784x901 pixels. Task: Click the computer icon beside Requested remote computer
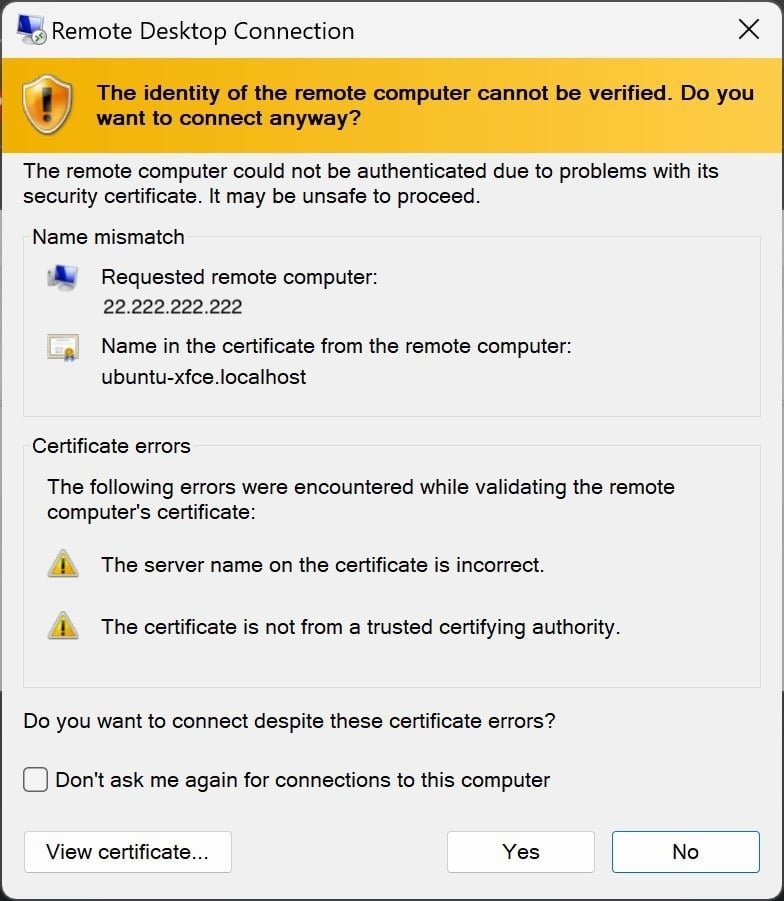(x=62, y=277)
